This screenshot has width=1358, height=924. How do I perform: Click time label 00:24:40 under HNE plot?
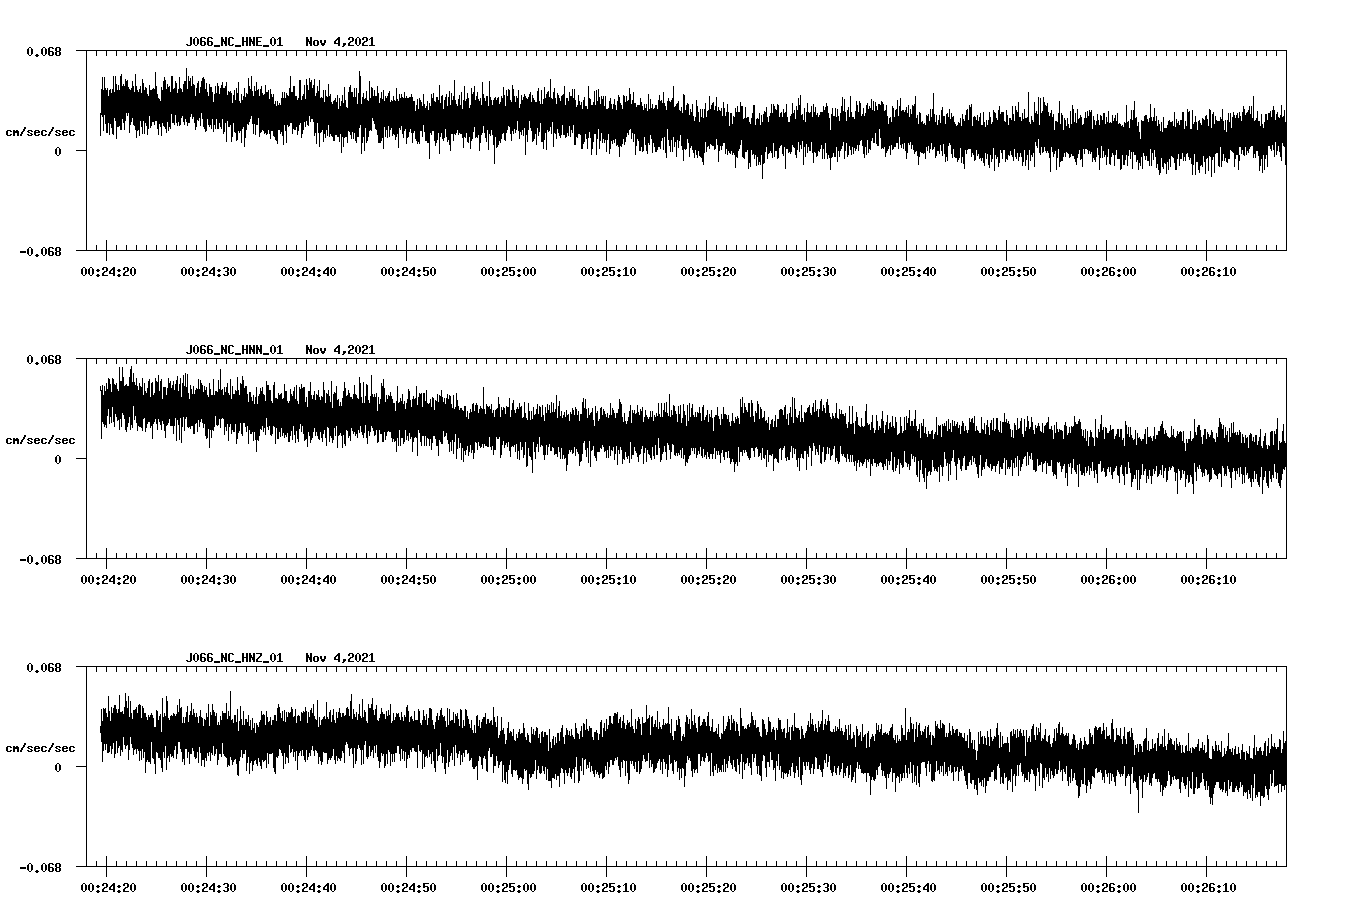[308, 272]
